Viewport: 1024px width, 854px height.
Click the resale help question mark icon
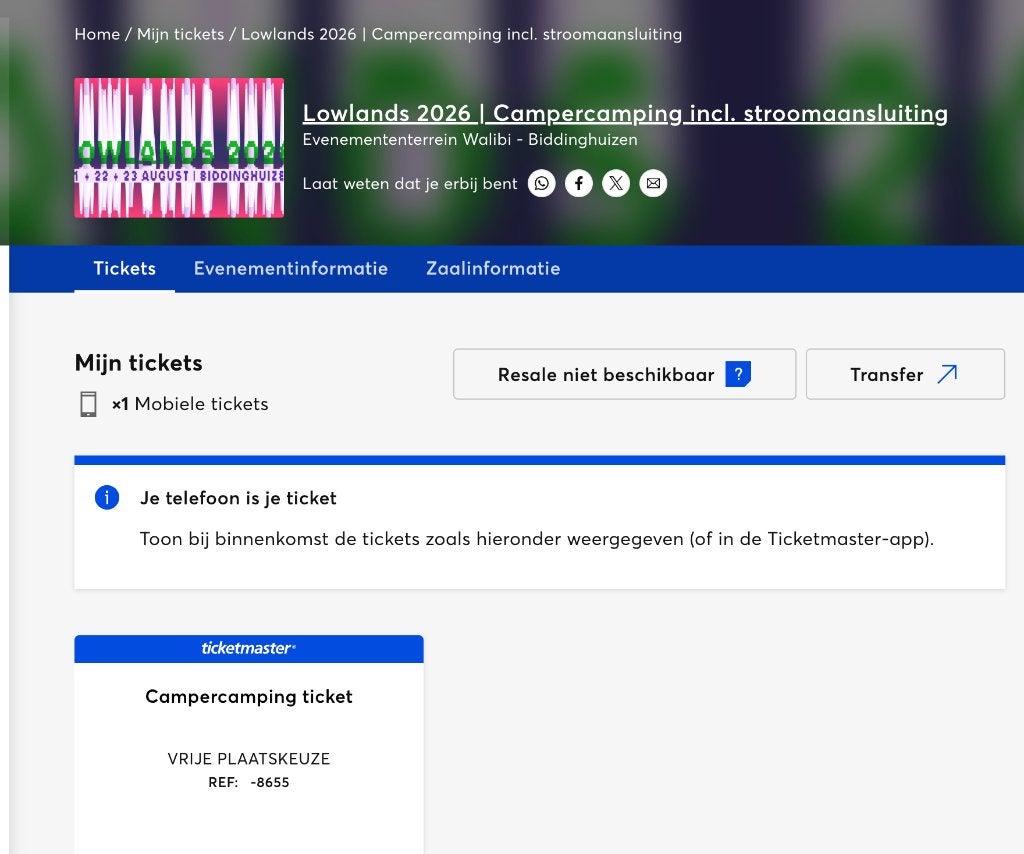coord(738,374)
